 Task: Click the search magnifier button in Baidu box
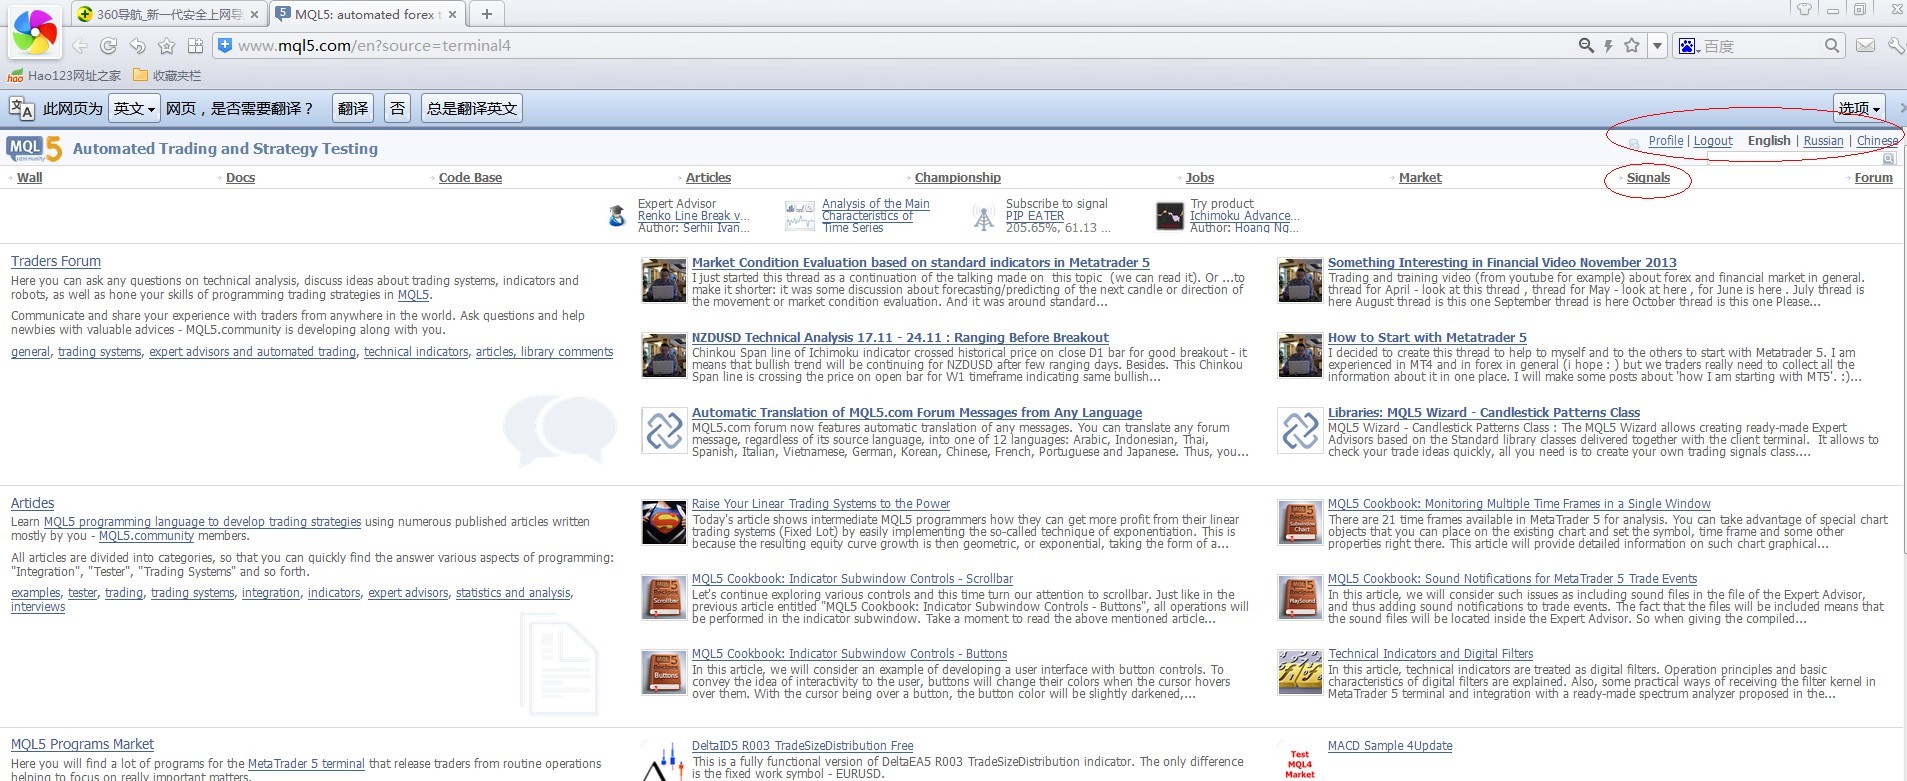[1832, 45]
